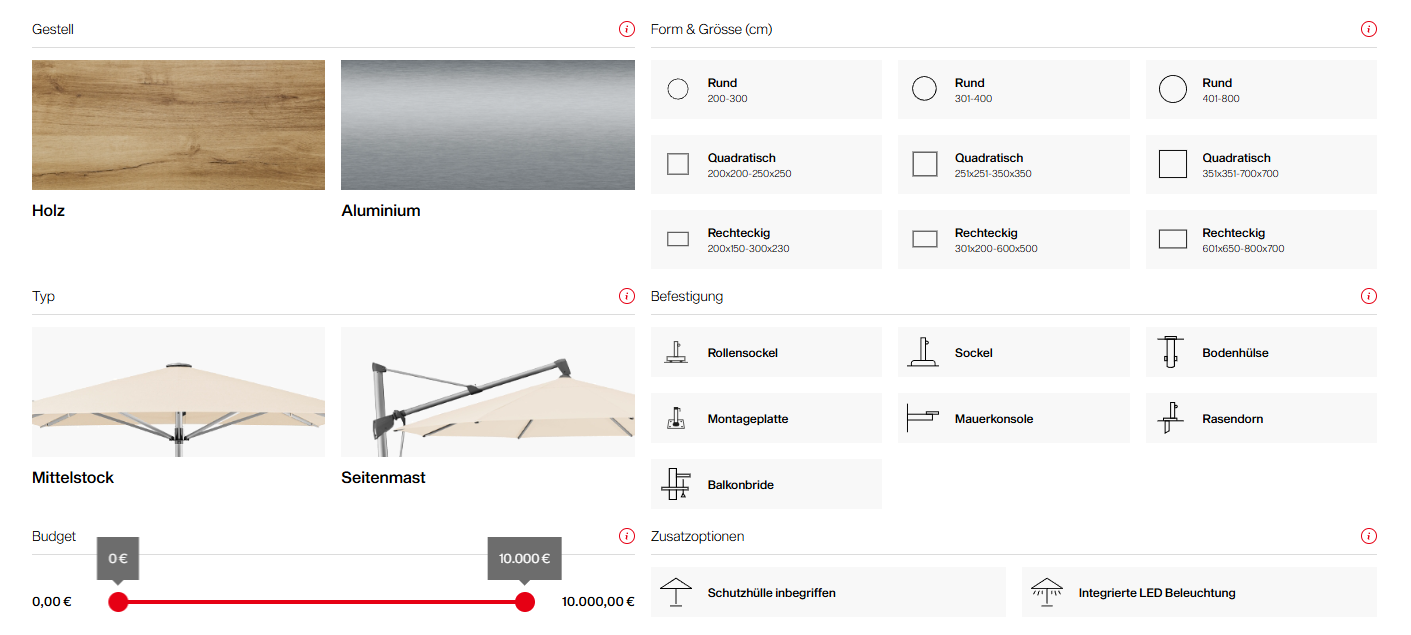This screenshot has width=1411, height=635.
Task: Toggle Schutzhülle inbegriffen option
Action: (x=828, y=592)
